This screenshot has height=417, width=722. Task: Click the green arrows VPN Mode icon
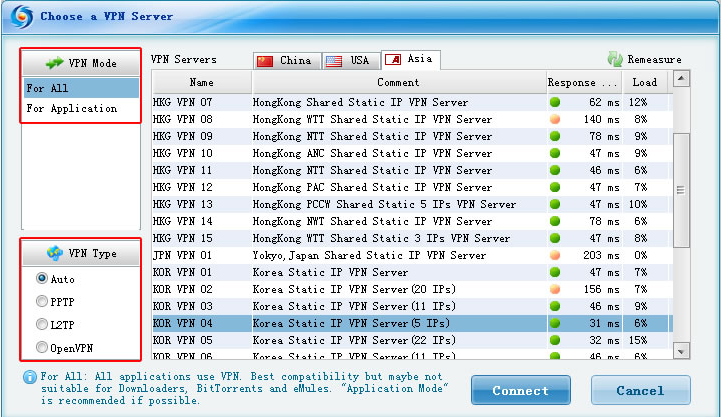[x=54, y=63]
